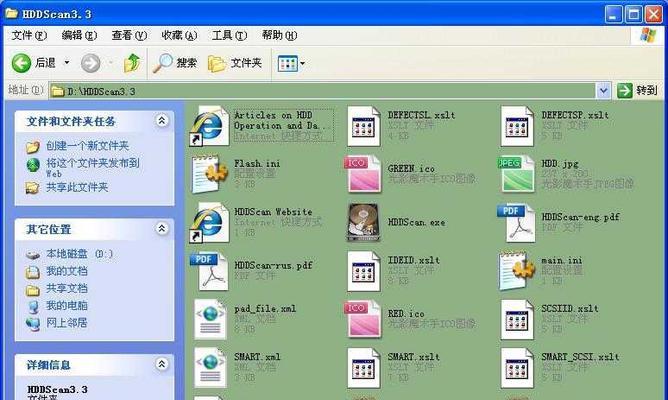Viewport: 668px width, 400px height.
Task: Click the HDDScan3.3 folder icon in title bar
Action: pos(12,13)
